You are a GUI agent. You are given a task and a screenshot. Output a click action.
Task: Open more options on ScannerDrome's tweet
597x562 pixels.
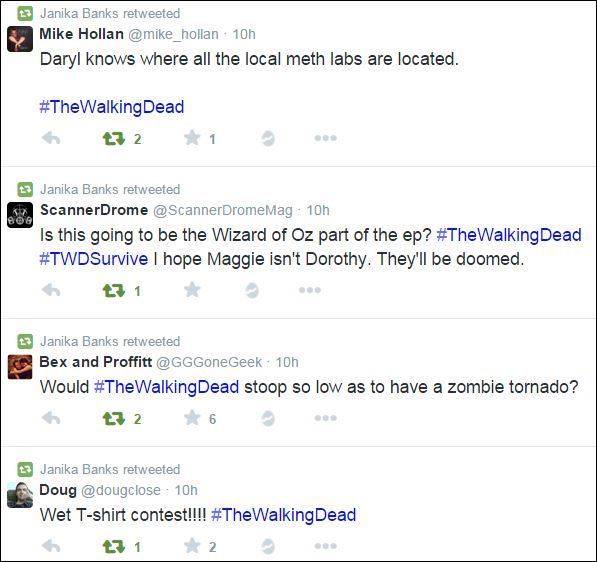coord(310,290)
